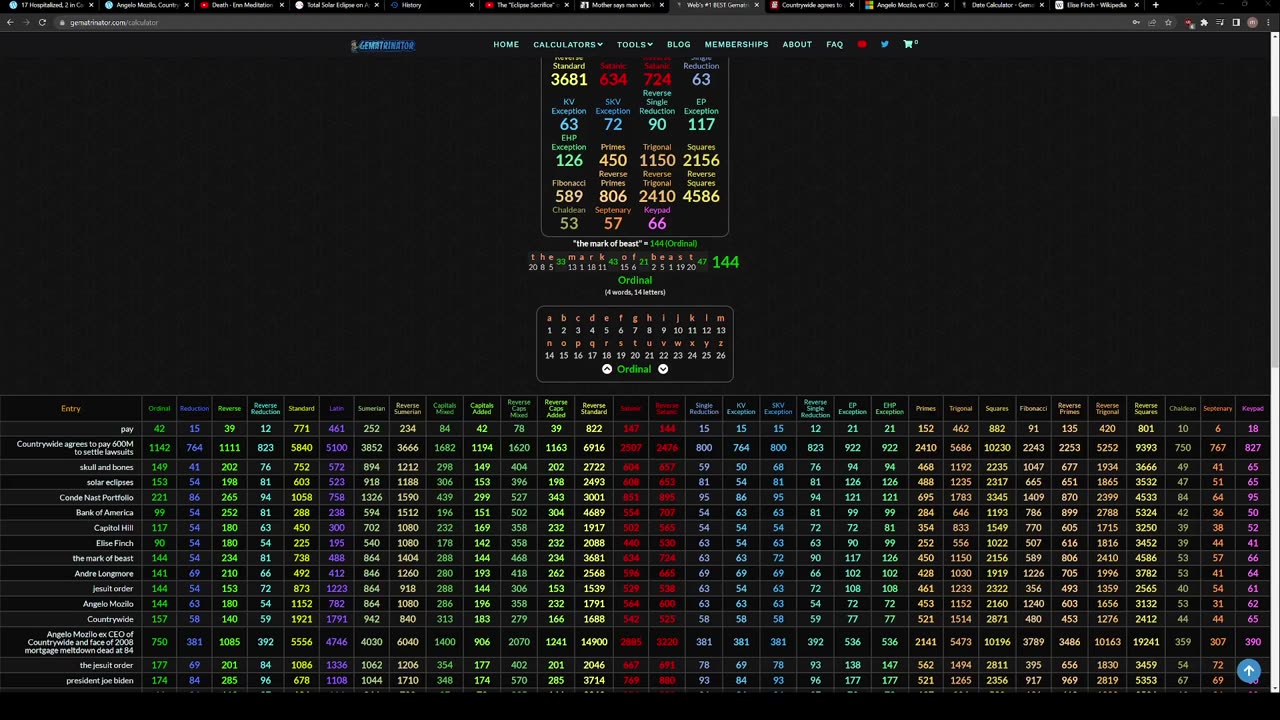1280x720 pixels.
Task: Click the Keypad value 66 tile
Action: [x=657, y=223]
